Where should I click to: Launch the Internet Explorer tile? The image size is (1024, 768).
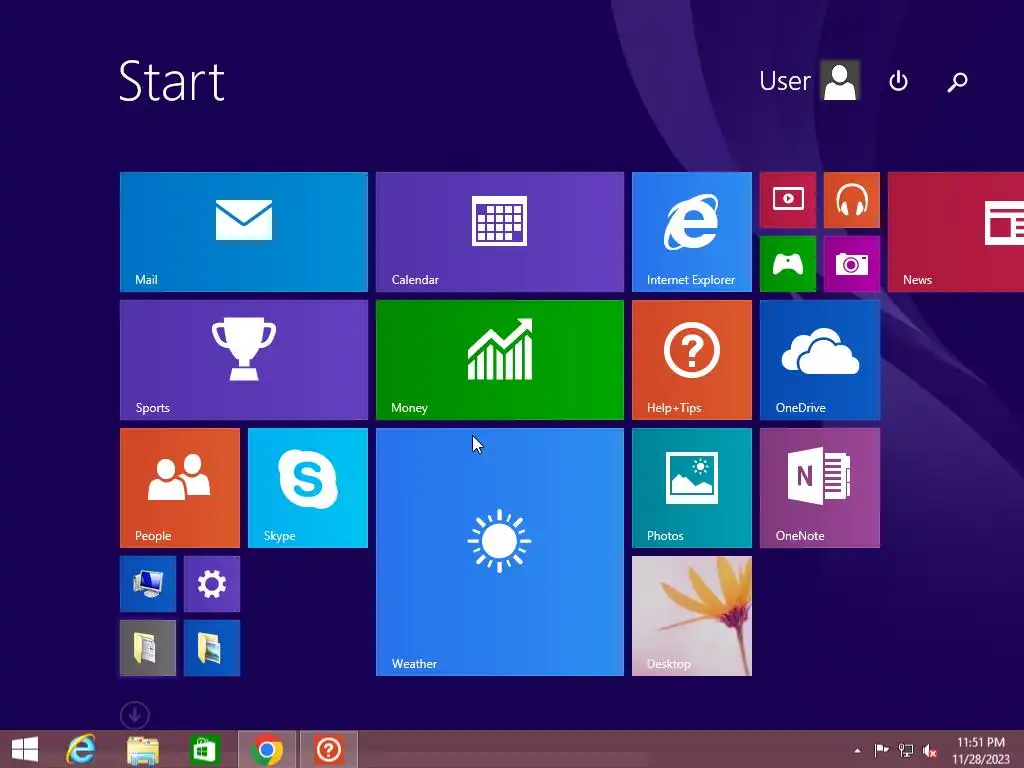tap(692, 232)
